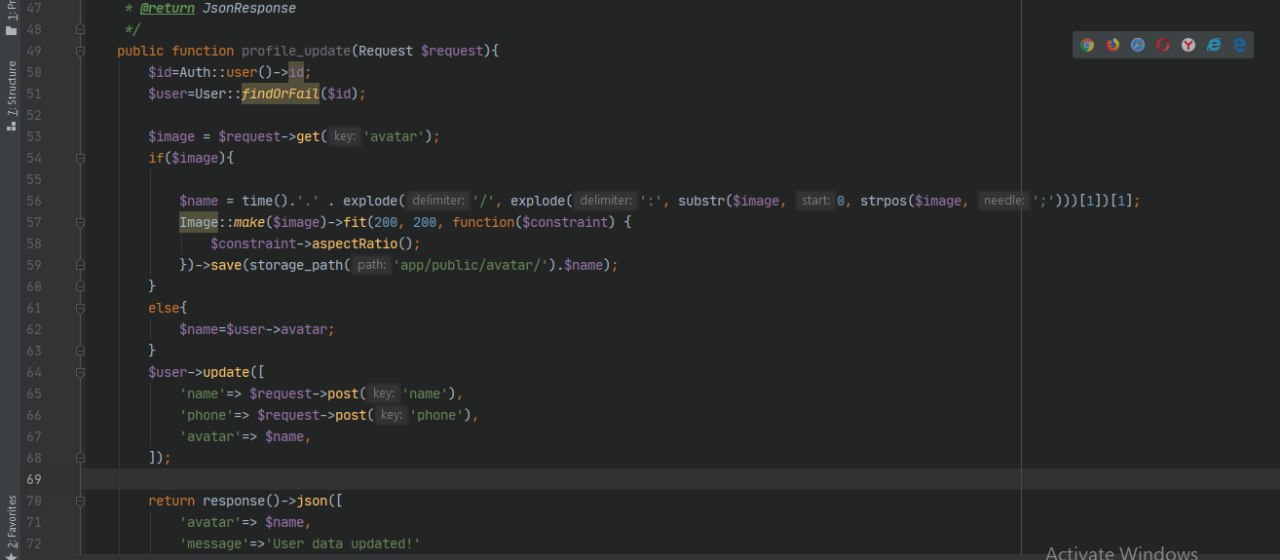Toggle fold marker at line 59 closure end
Screen dimensions: 1280x560
click(80, 265)
